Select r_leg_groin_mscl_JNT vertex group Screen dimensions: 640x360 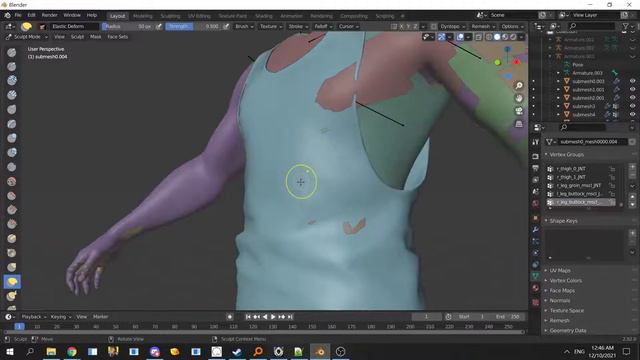581,185
